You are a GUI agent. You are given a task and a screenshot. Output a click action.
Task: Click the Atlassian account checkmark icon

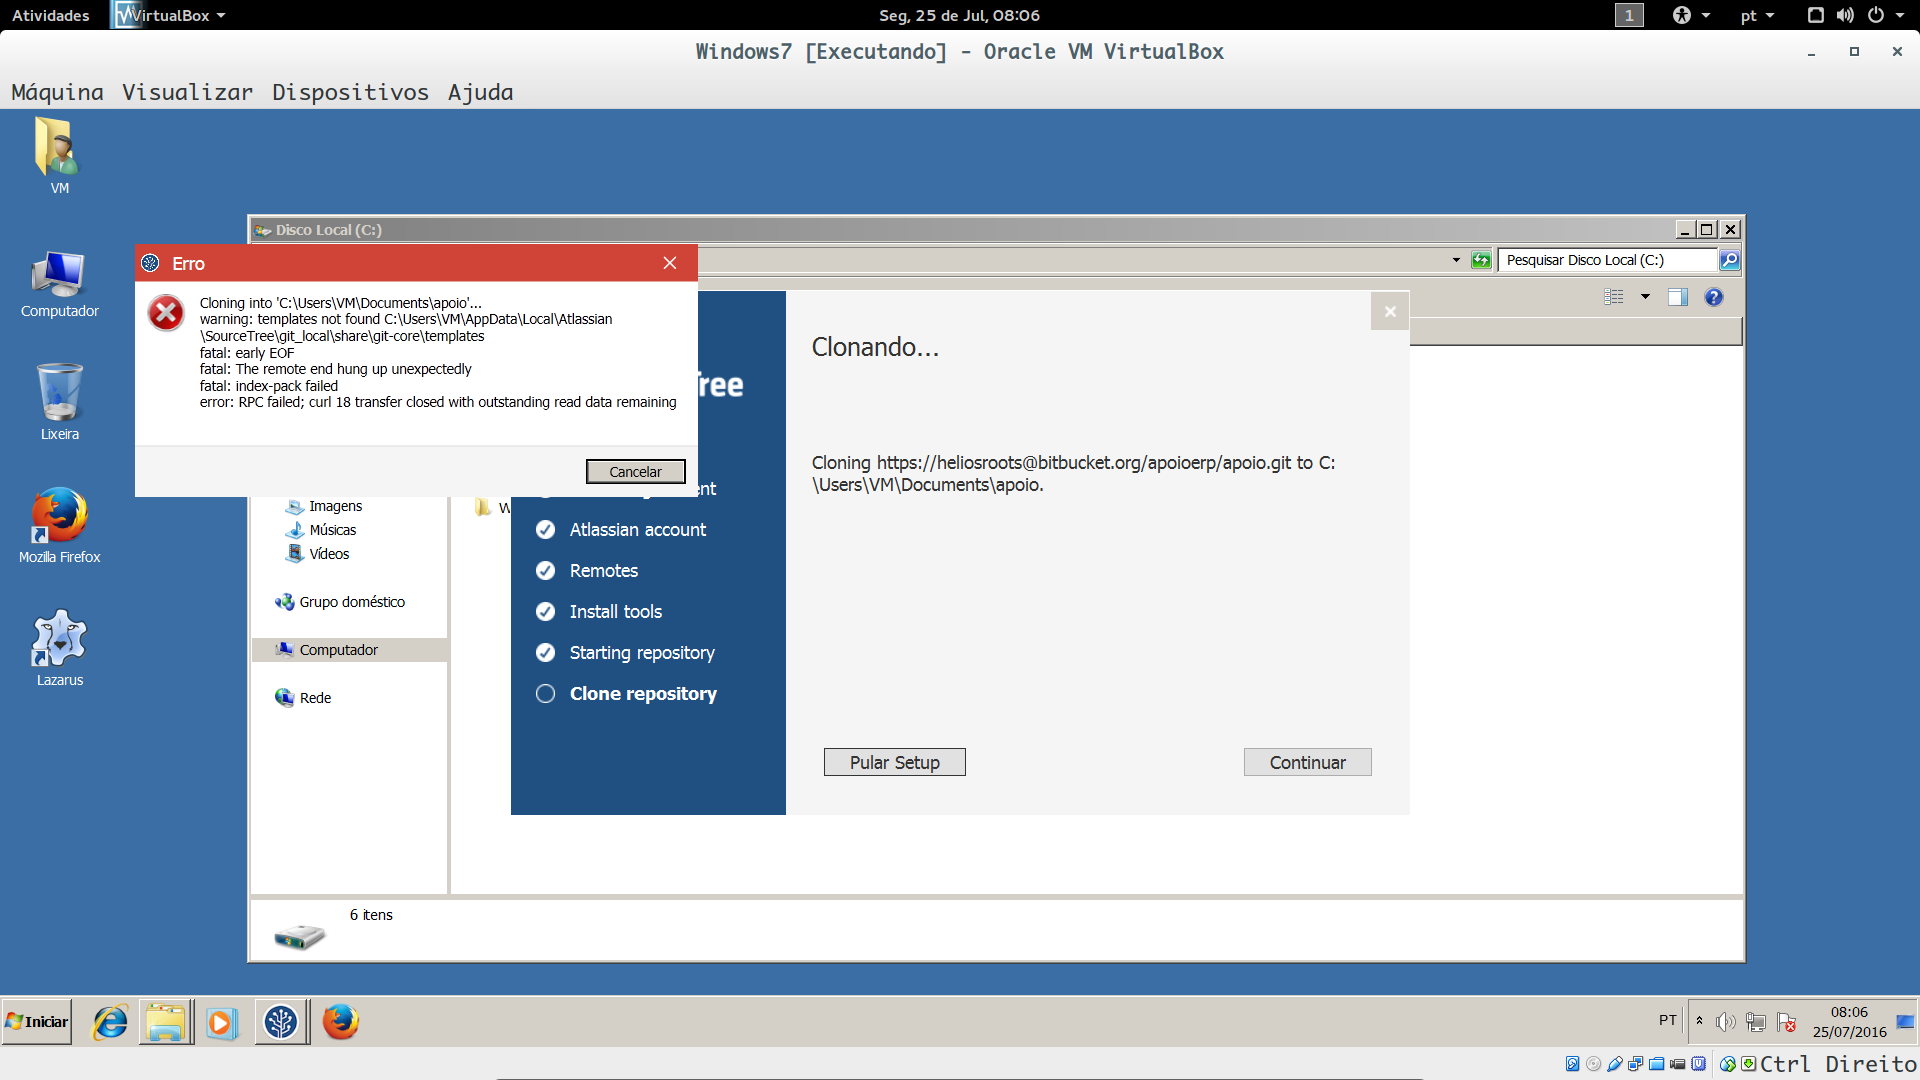(x=545, y=530)
